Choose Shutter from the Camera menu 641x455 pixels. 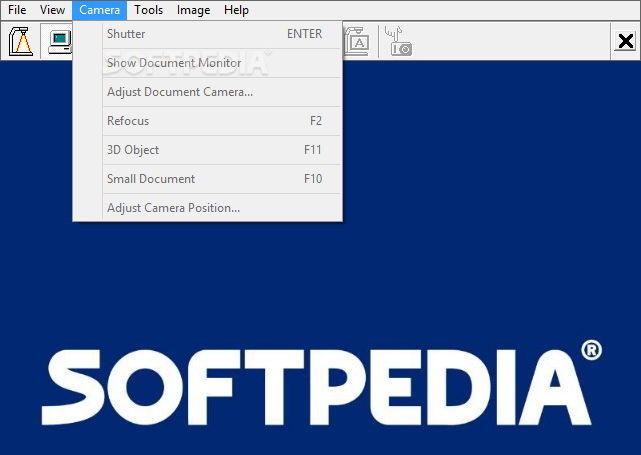pos(208,34)
